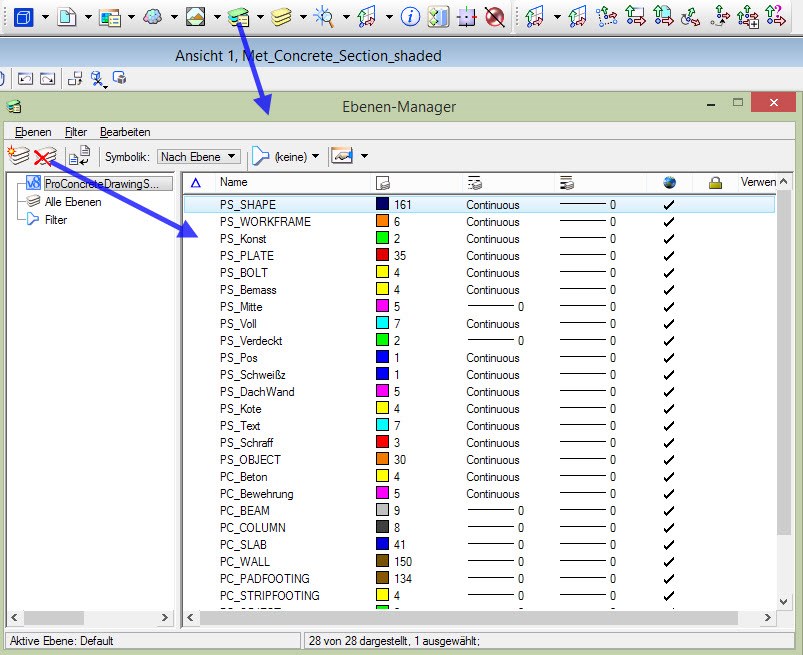Toggle the check mark in the PS_PLATE row
803x655 pixels.
click(x=668, y=256)
